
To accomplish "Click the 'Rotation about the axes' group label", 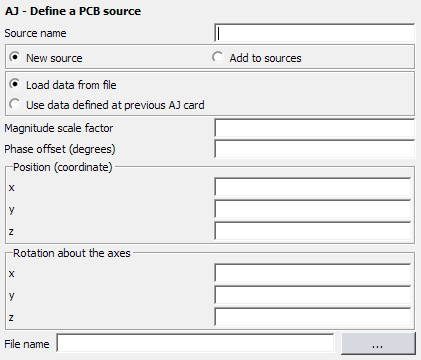I will click(72, 253).
